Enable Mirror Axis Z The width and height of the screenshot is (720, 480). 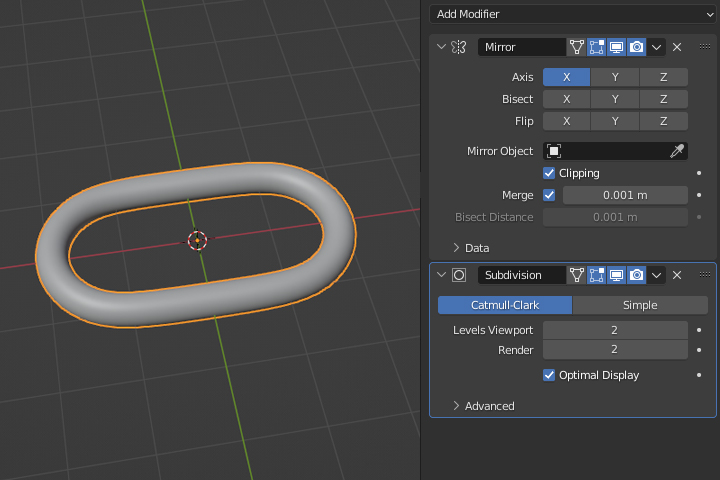[x=664, y=77]
